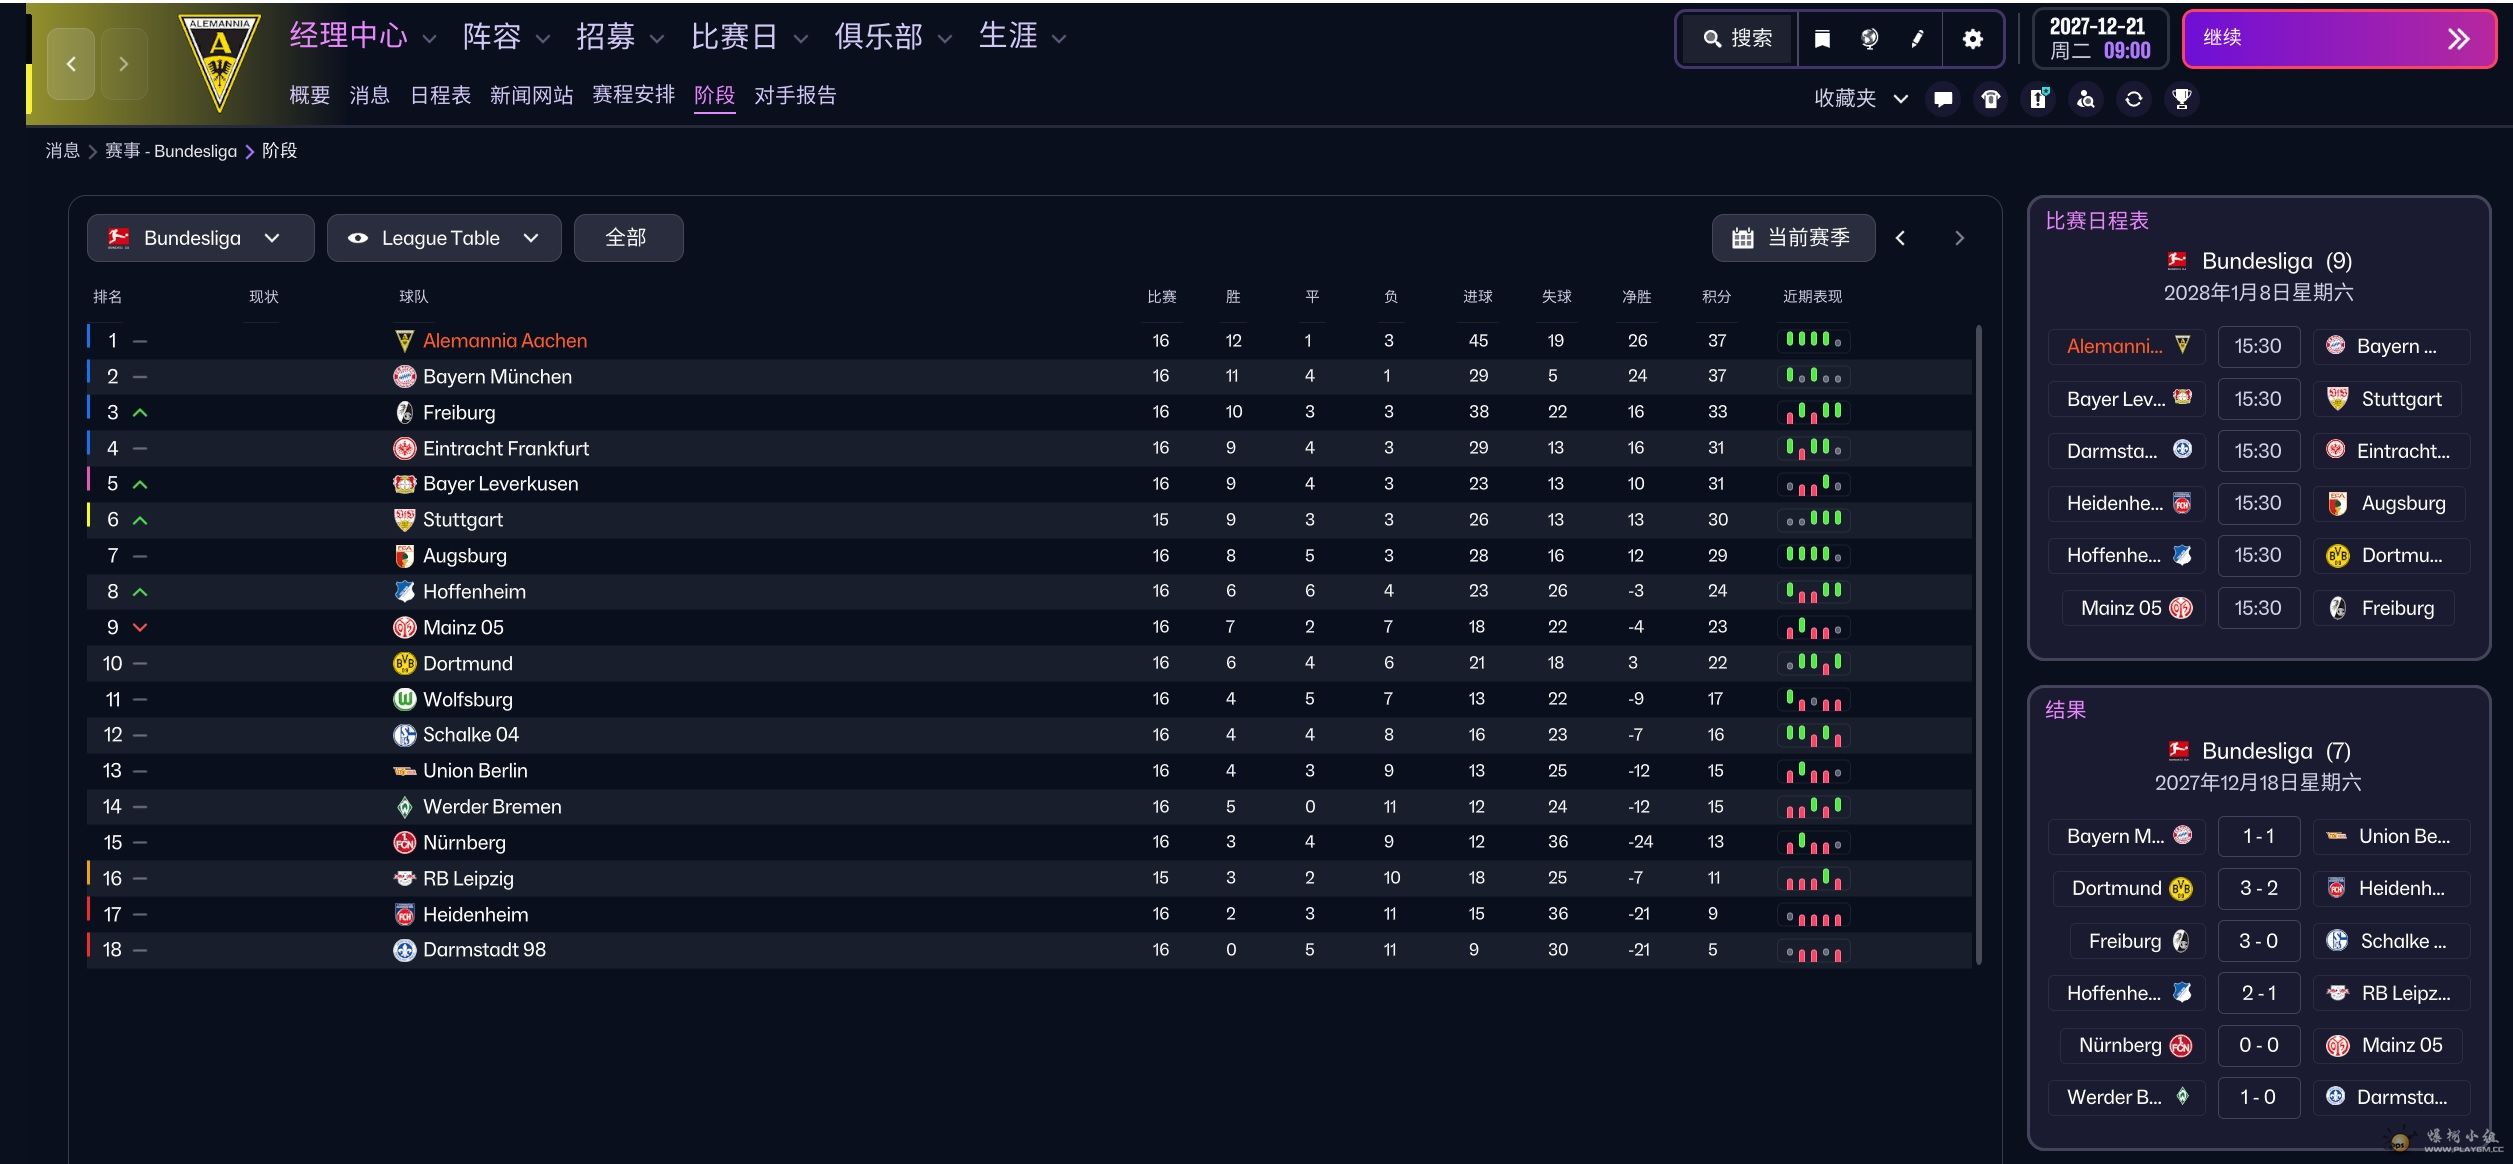
Task: Click the 全部 filter button
Action: [x=628, y=238]
